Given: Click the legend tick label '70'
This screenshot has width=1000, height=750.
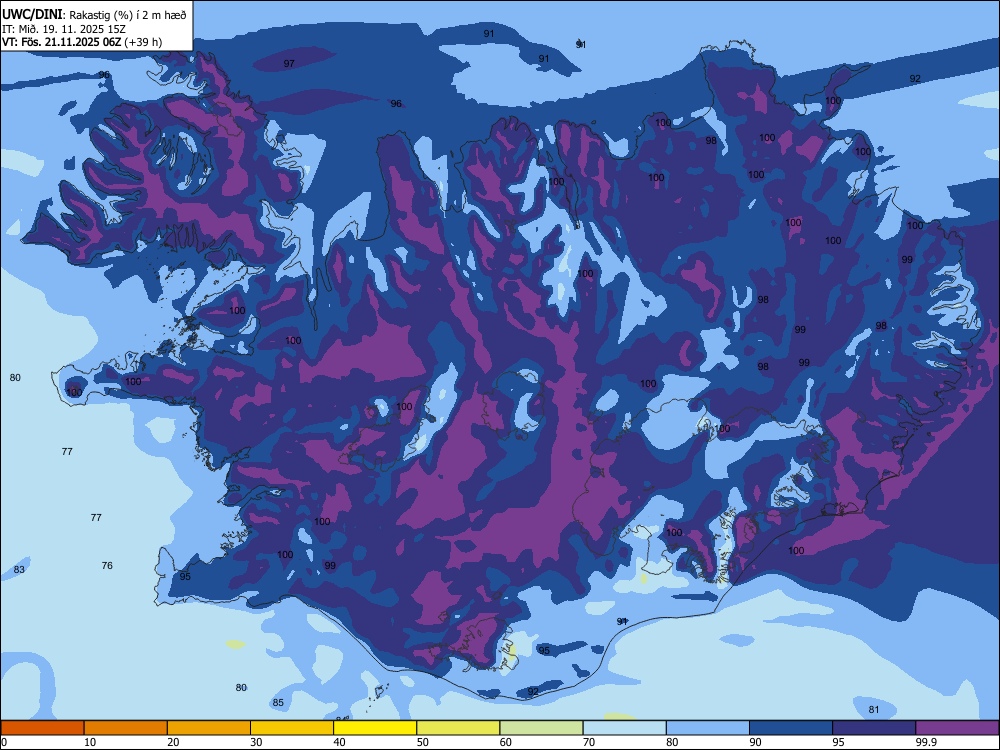Looking at the screenshot, I should [x=589, y=742].
